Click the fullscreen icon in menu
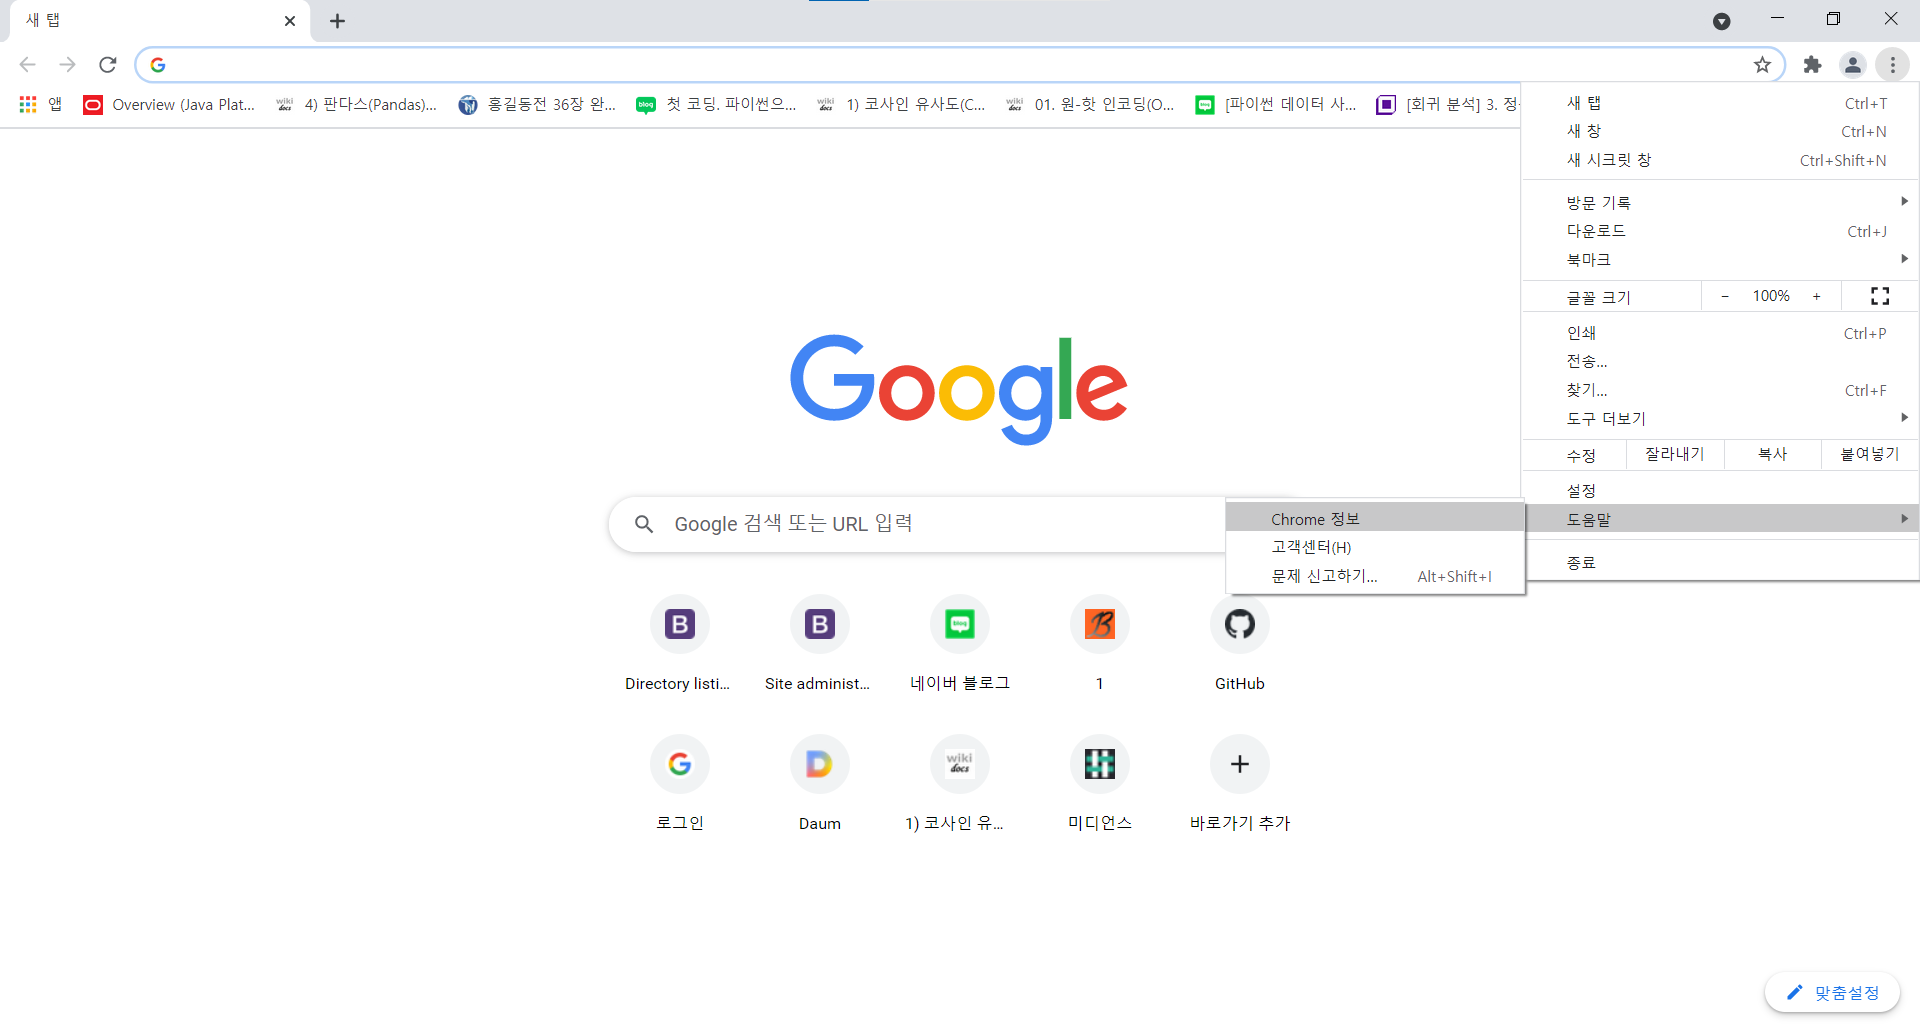 tap(1880, 296)
